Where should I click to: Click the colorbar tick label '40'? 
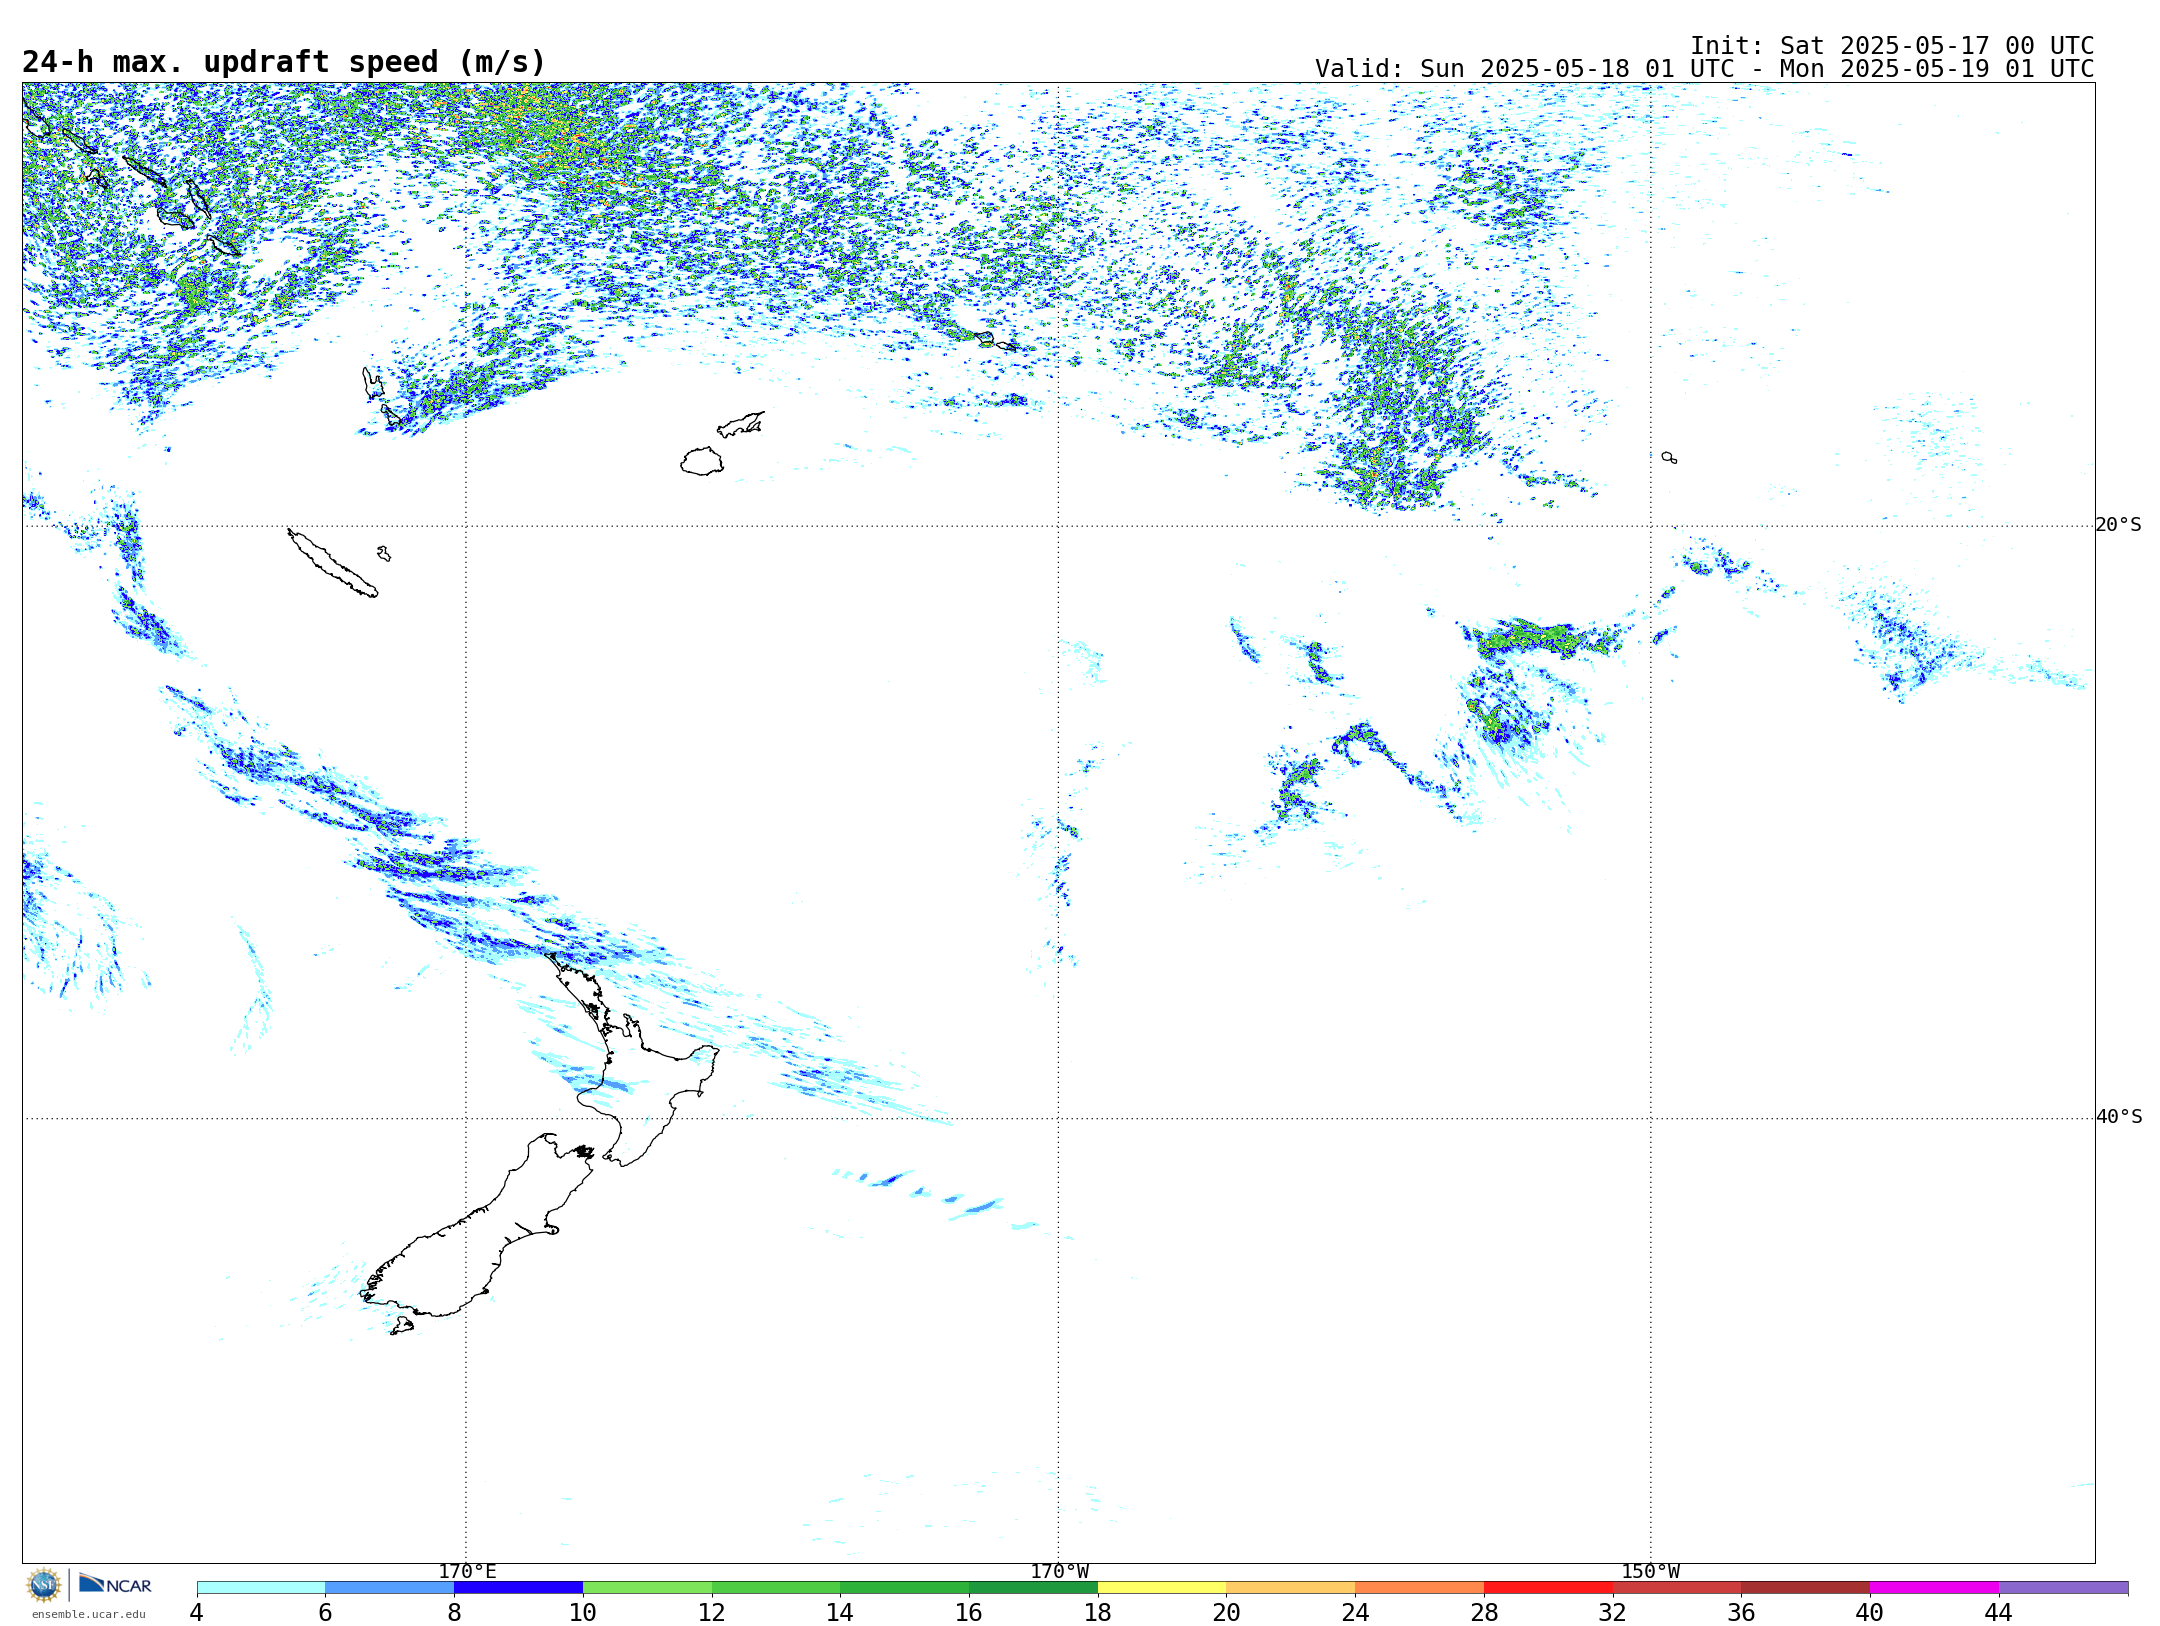[x=1870, y=1612]
